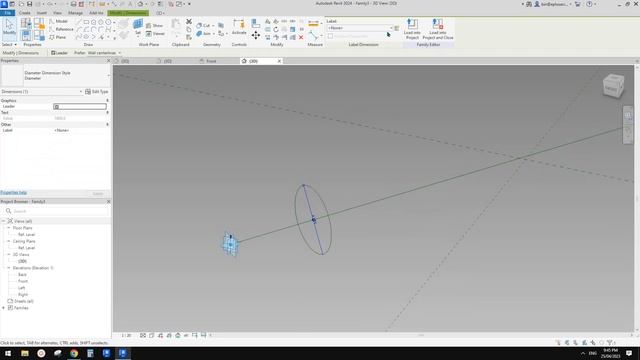Click Show work plane button

(155, 25)
